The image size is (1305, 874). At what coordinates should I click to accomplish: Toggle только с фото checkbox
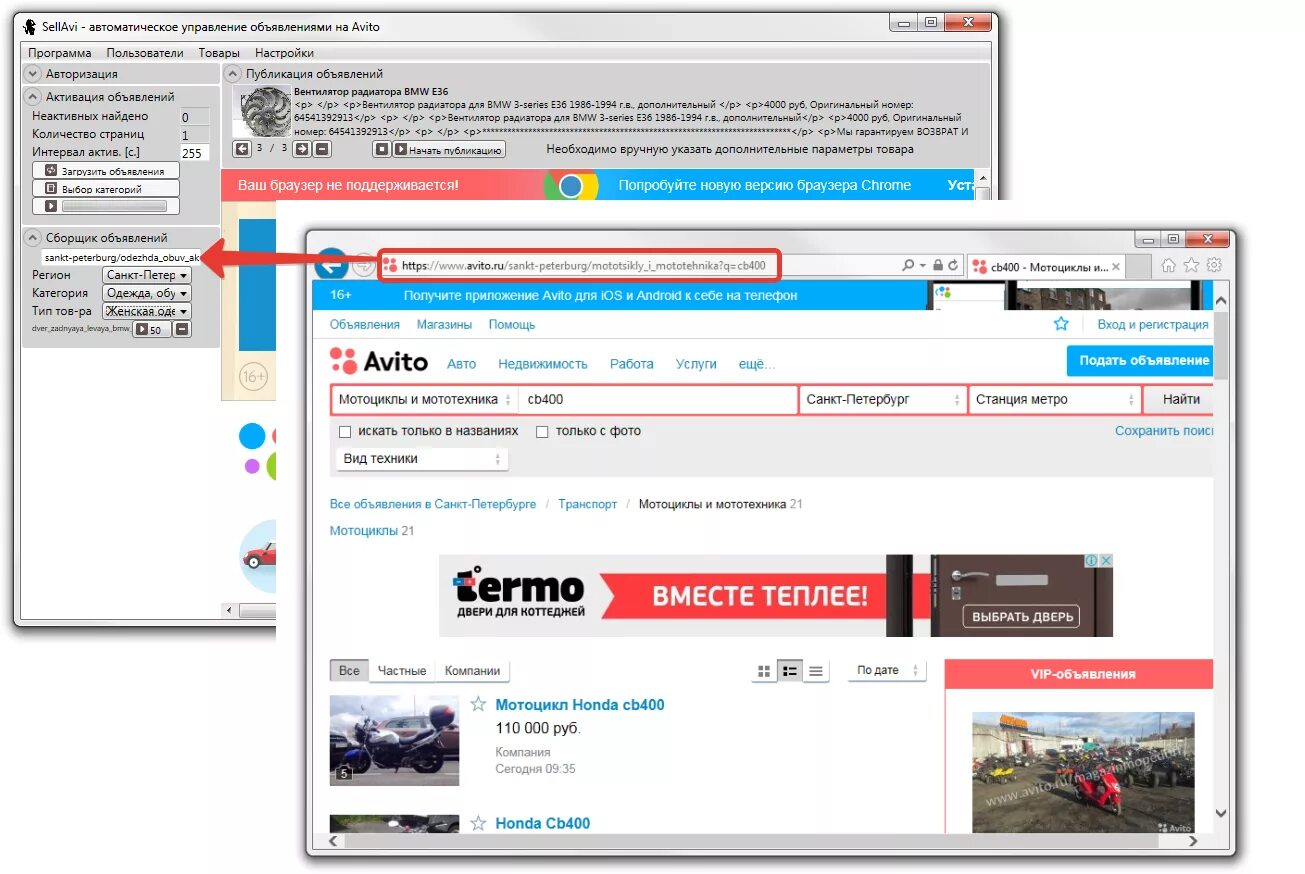(x=542, y=432)
